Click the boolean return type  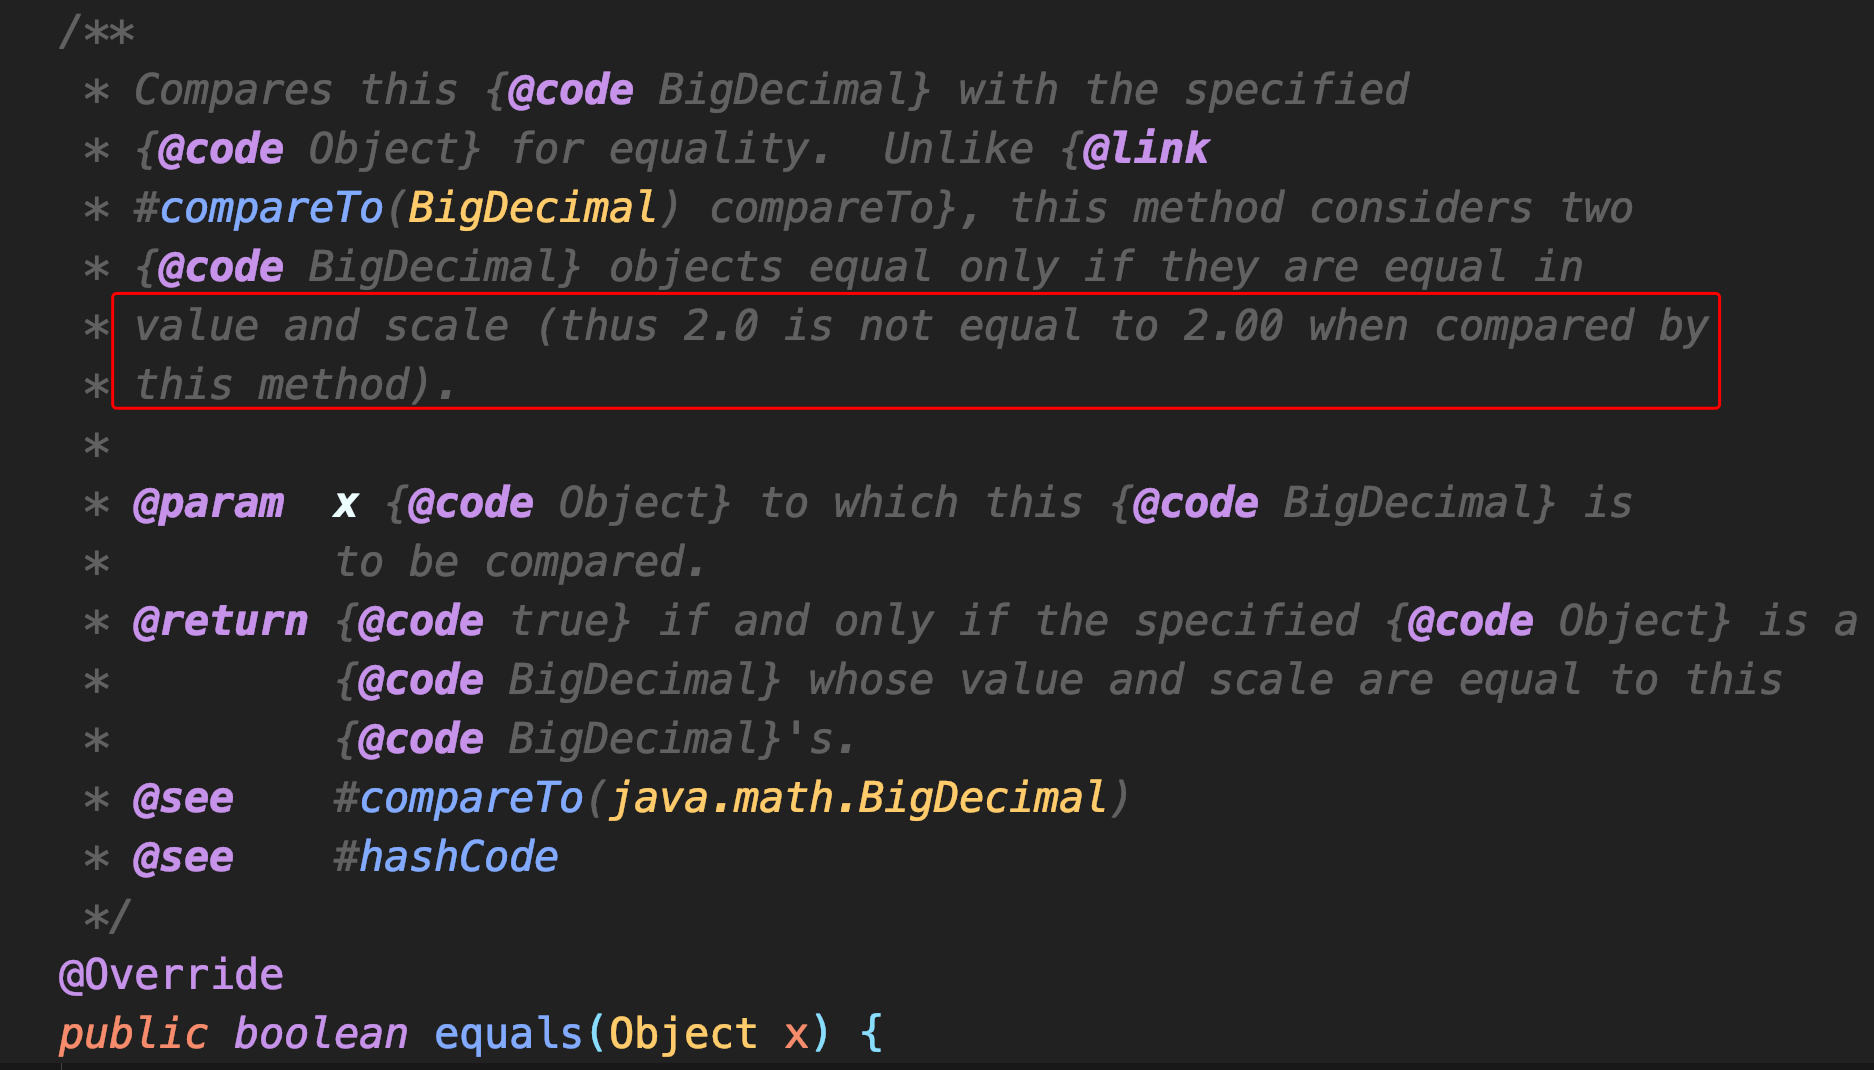(321, 1034)
